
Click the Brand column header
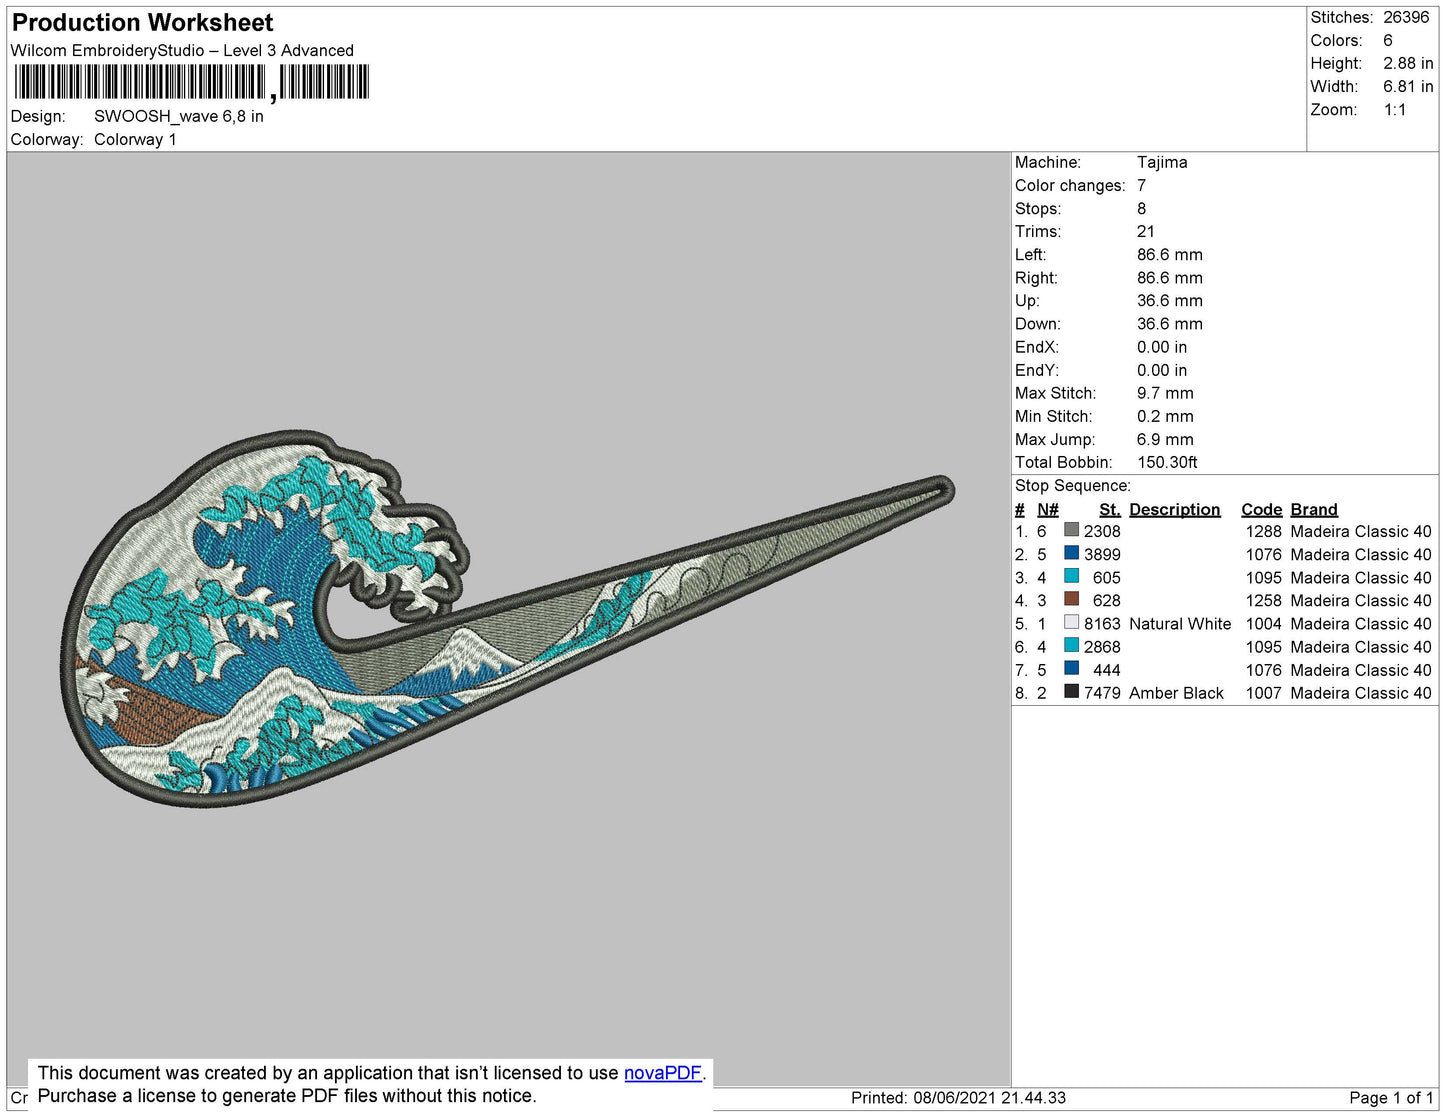(x=1313, y=510)
